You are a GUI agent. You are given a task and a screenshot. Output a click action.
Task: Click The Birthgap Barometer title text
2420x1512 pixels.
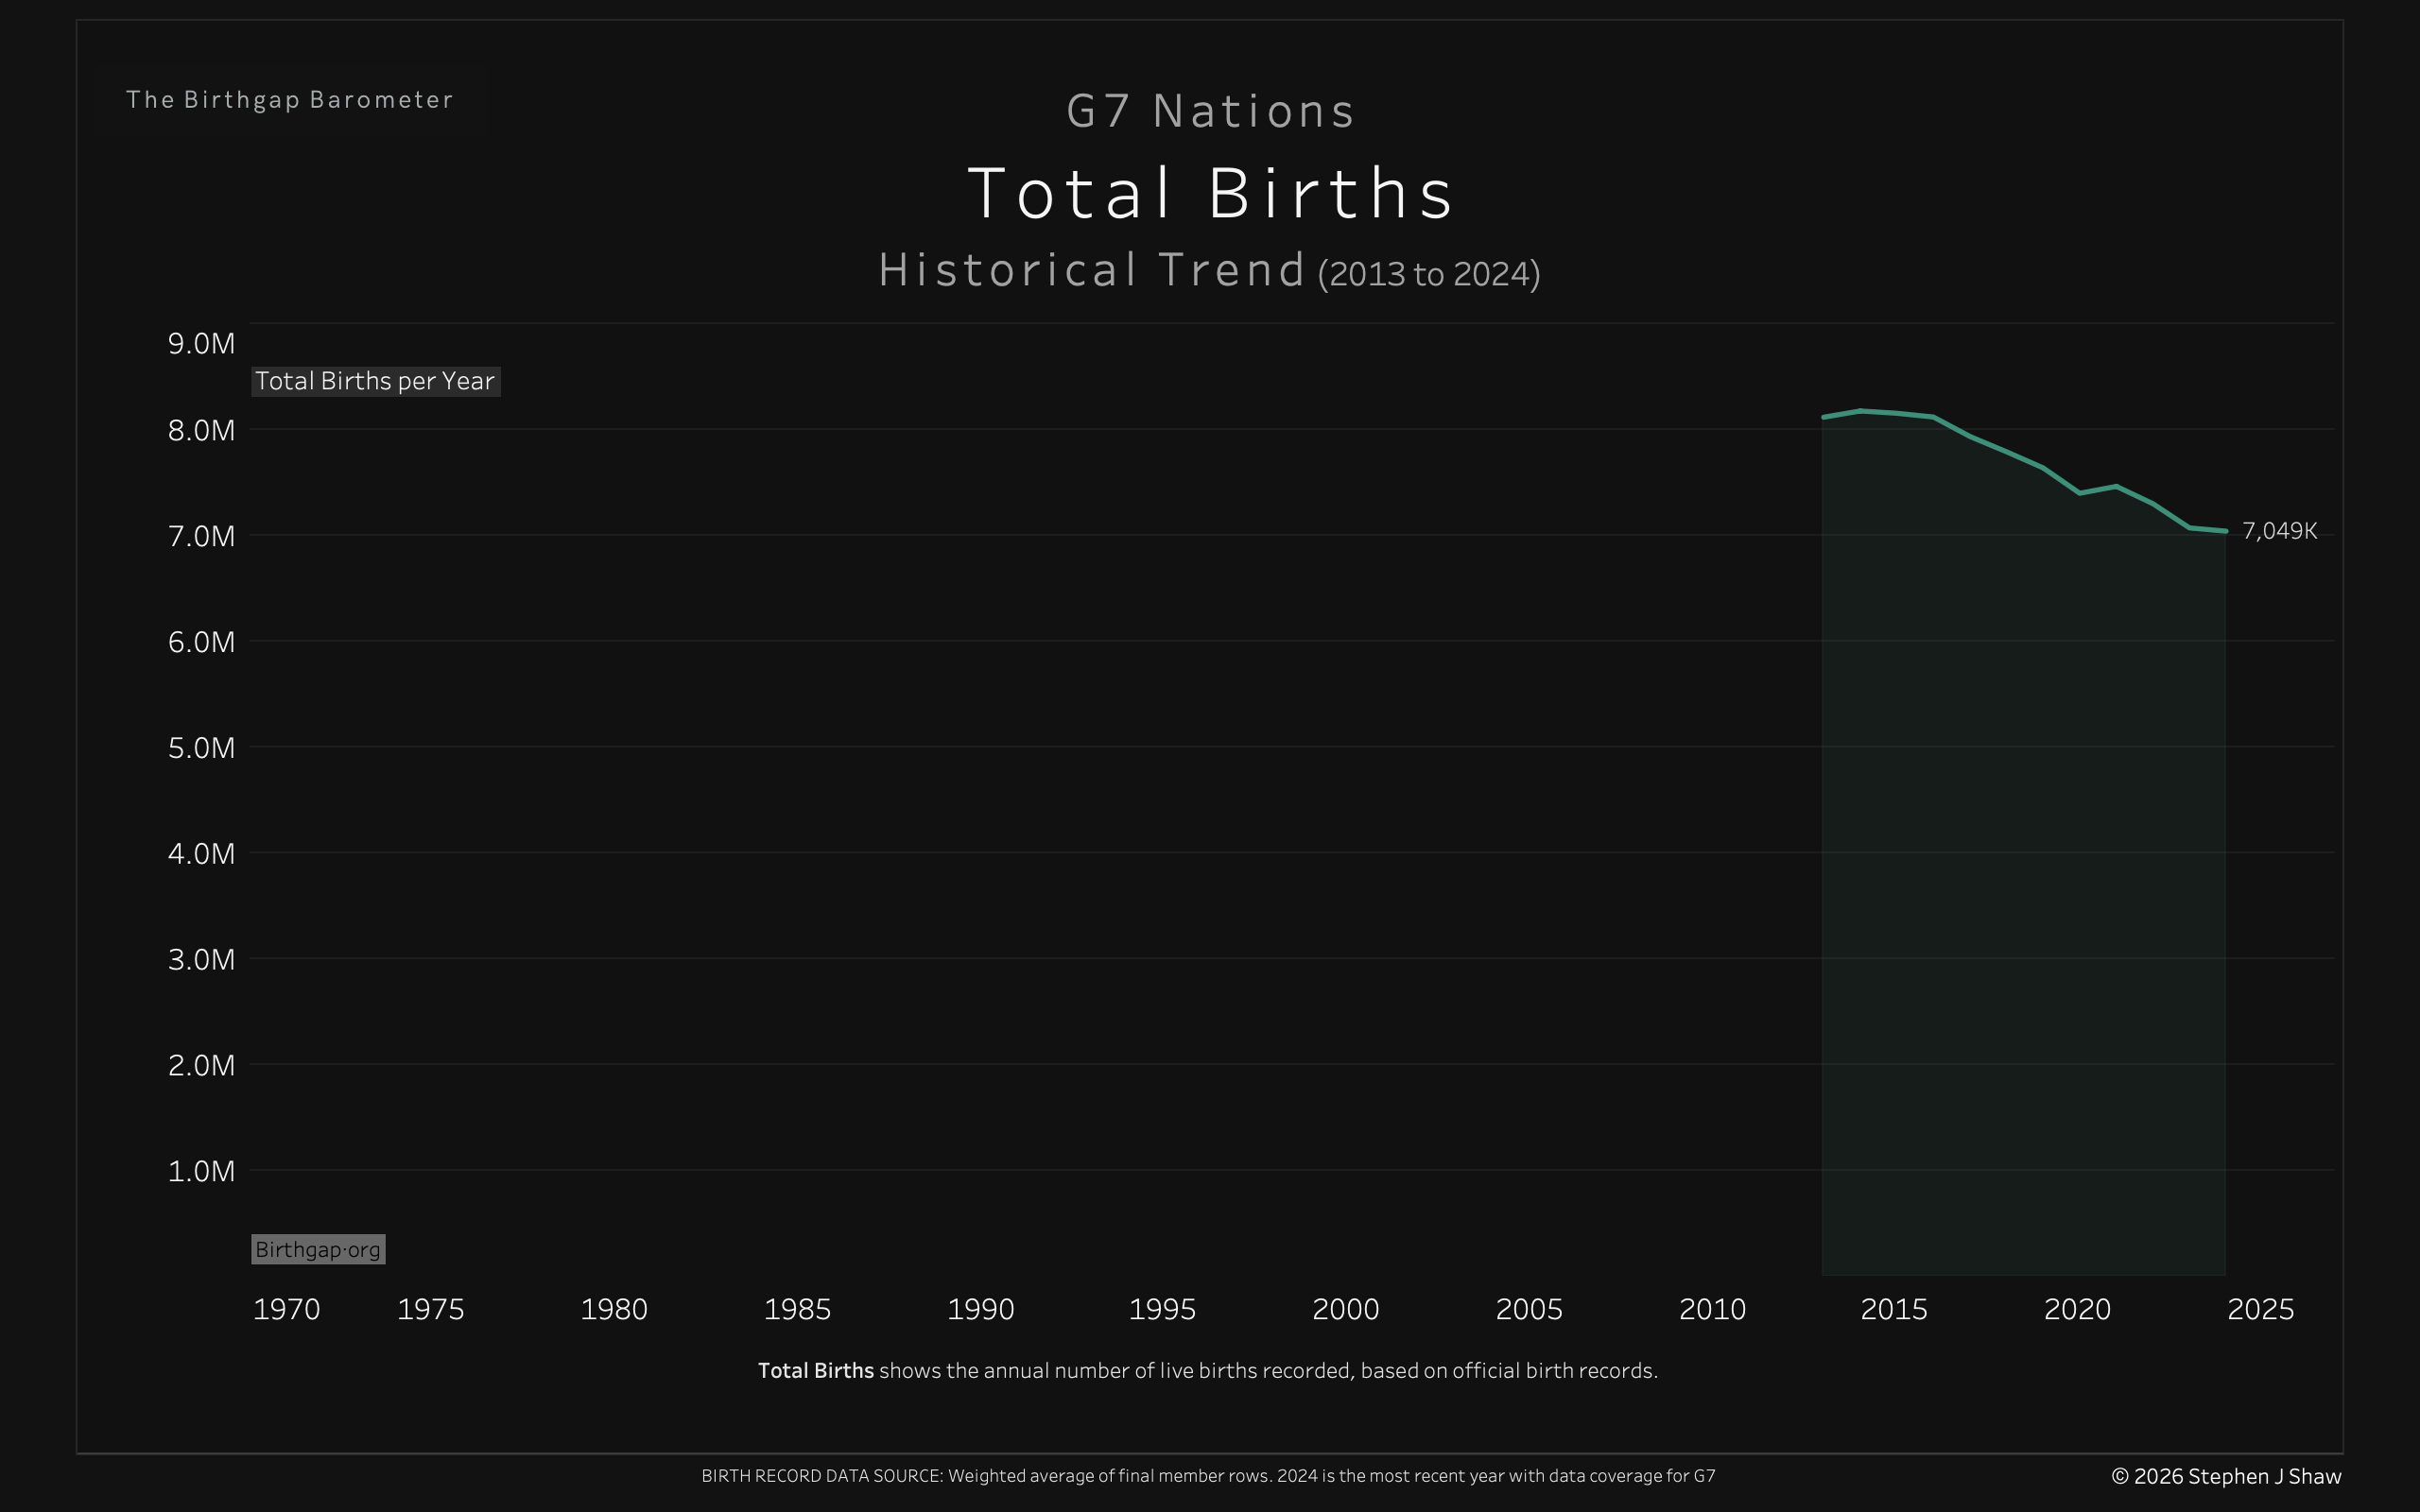pos(290,100)
